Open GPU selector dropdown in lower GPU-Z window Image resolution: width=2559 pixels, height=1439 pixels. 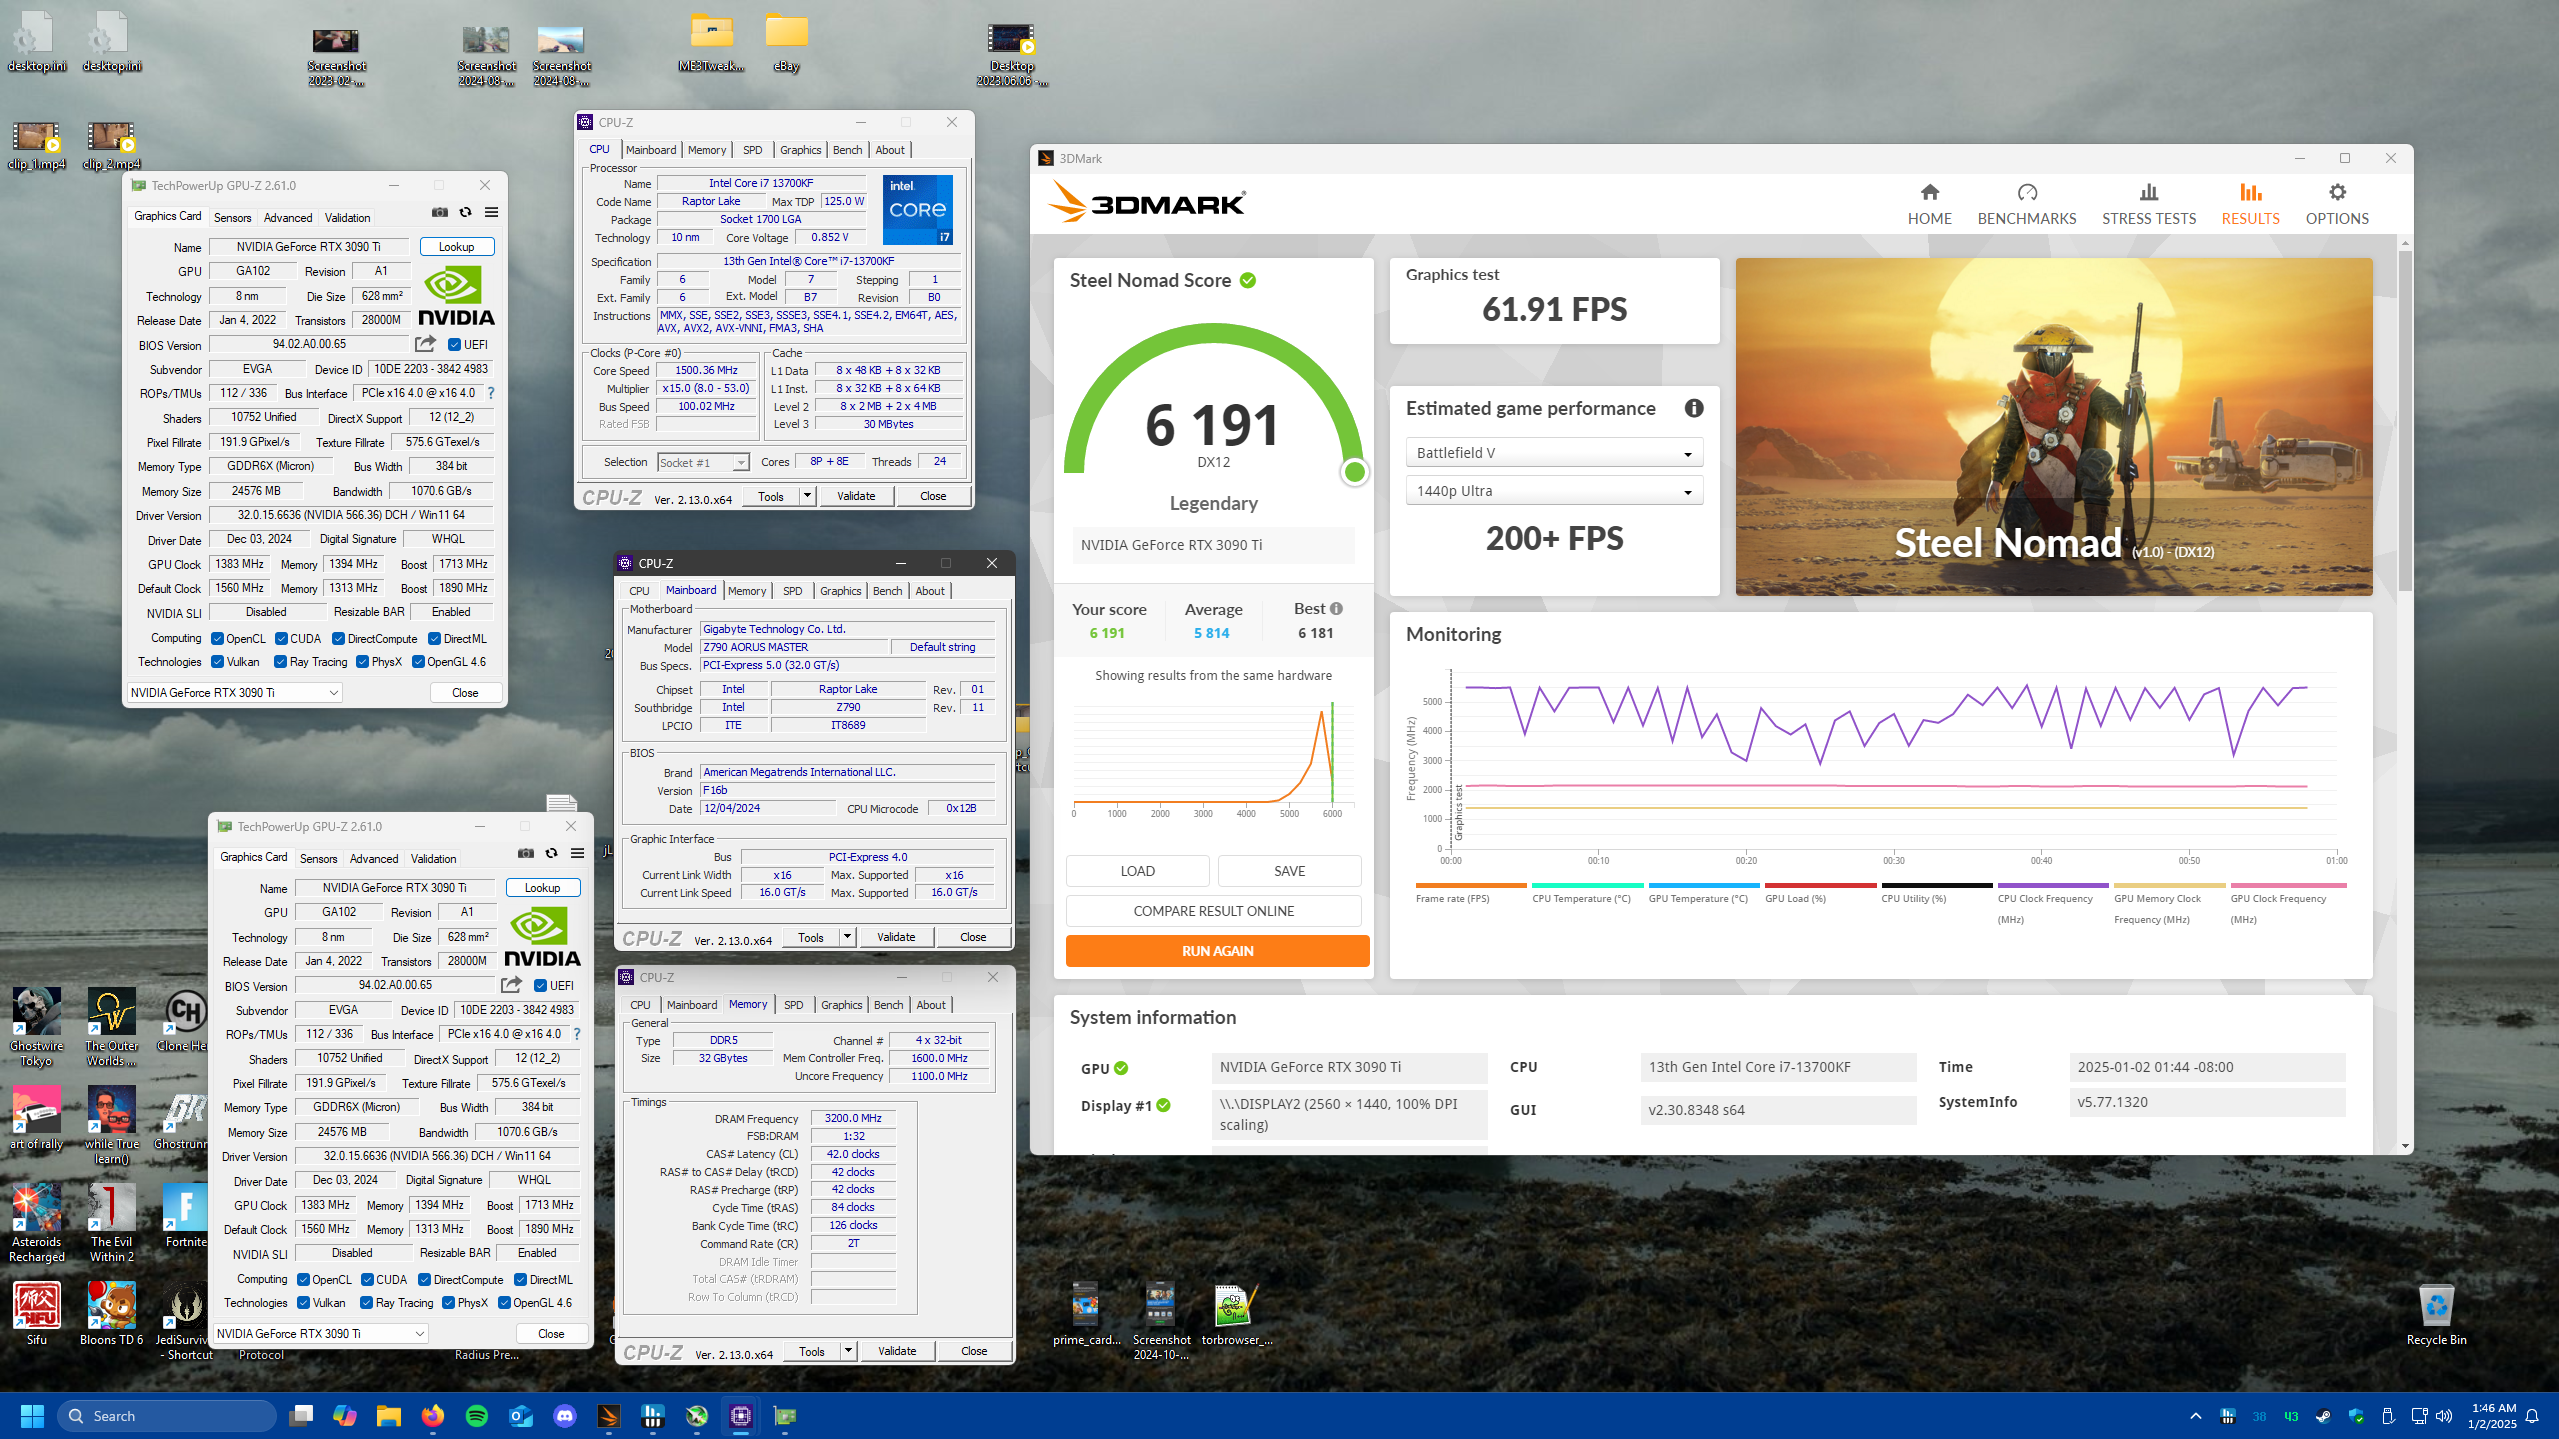pos(321,1334)
